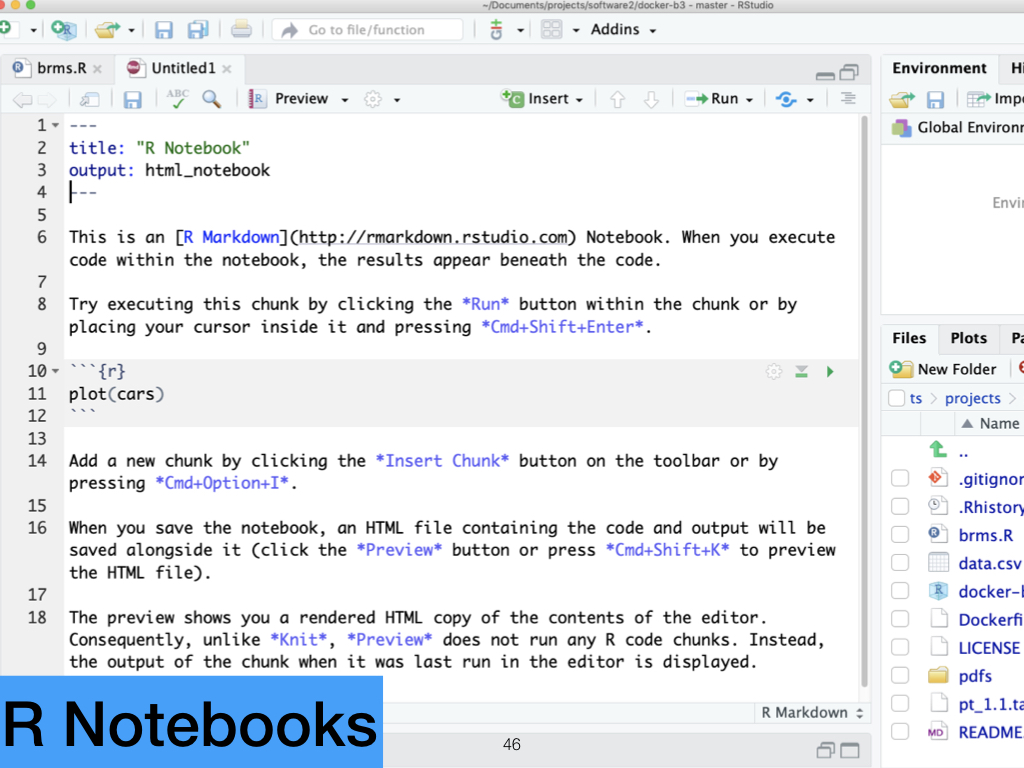Click New Folder button
The height and width of the screenshot is (768, 1024).
943,369
